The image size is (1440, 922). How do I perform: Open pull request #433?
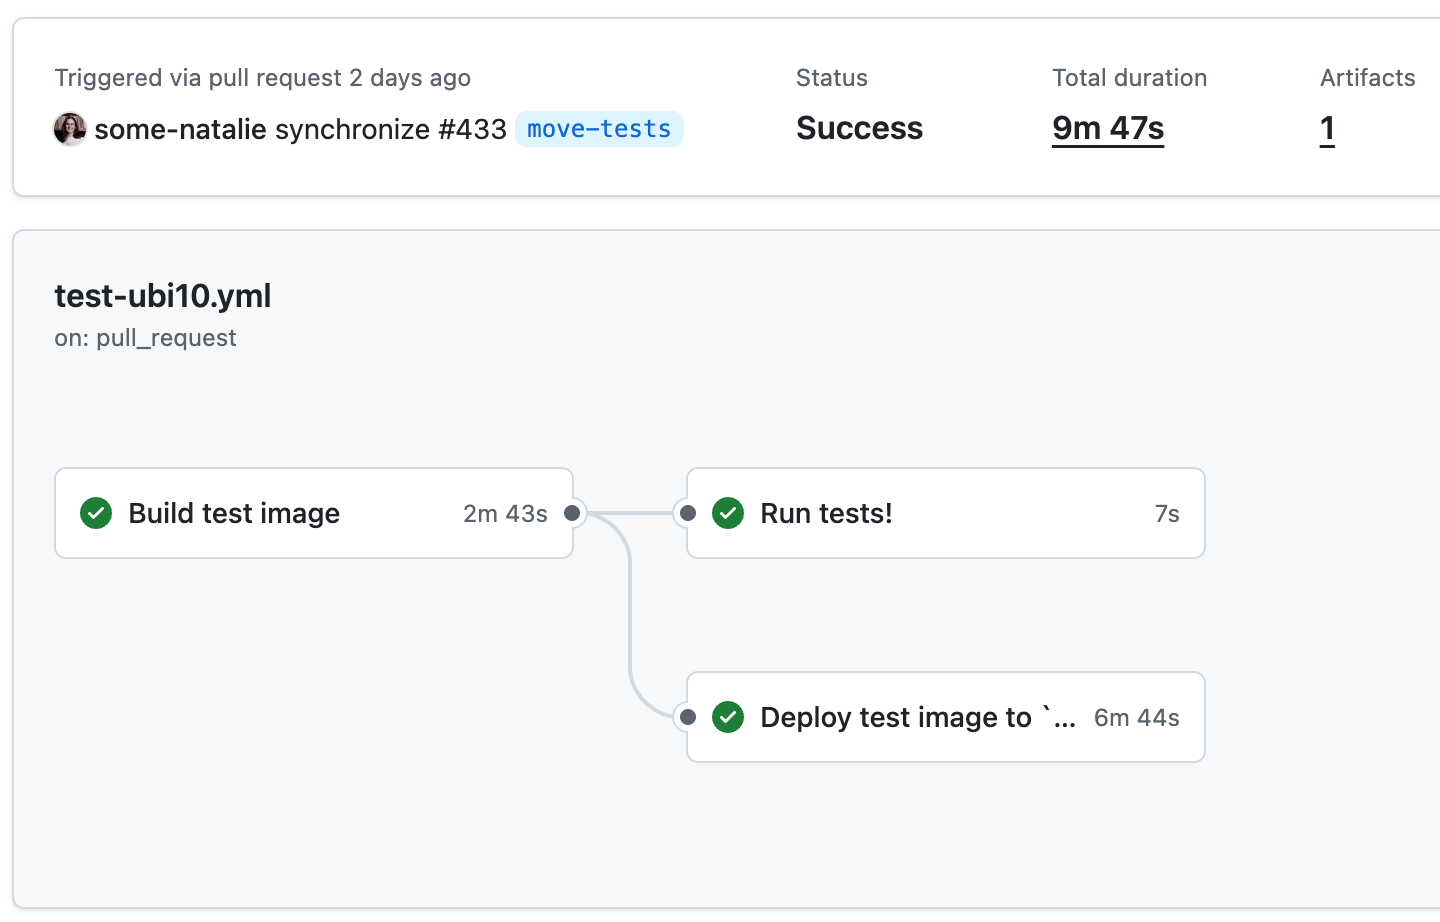[x=472, y=129]
